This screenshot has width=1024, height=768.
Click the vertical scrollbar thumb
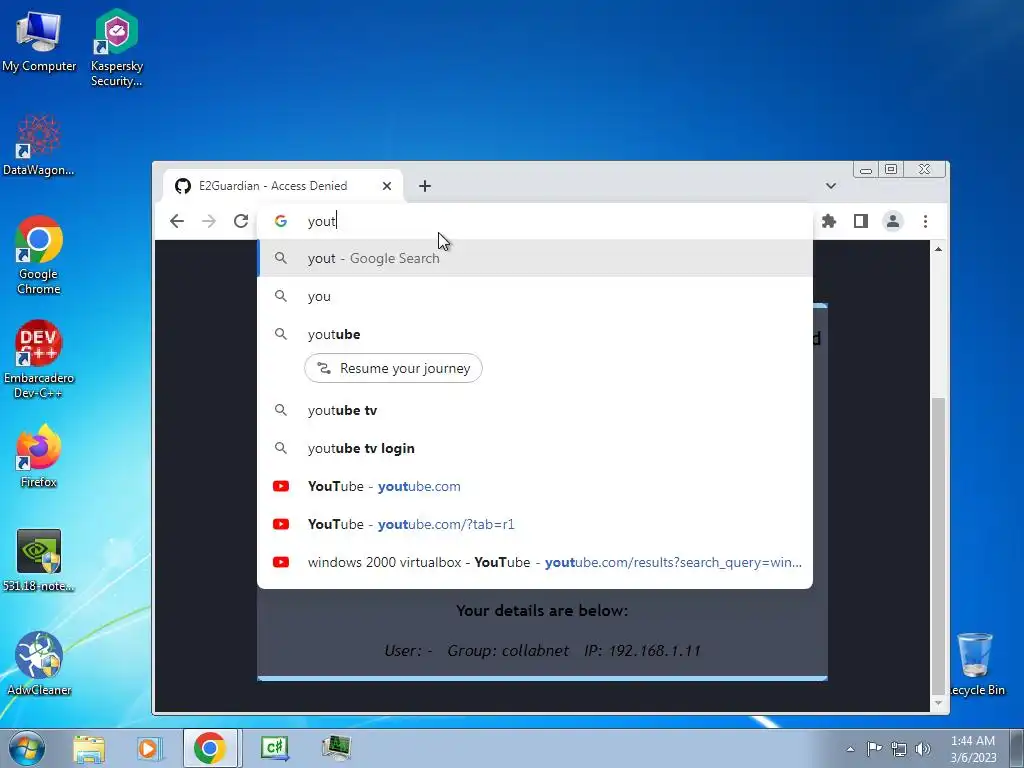tap(938, 546)
